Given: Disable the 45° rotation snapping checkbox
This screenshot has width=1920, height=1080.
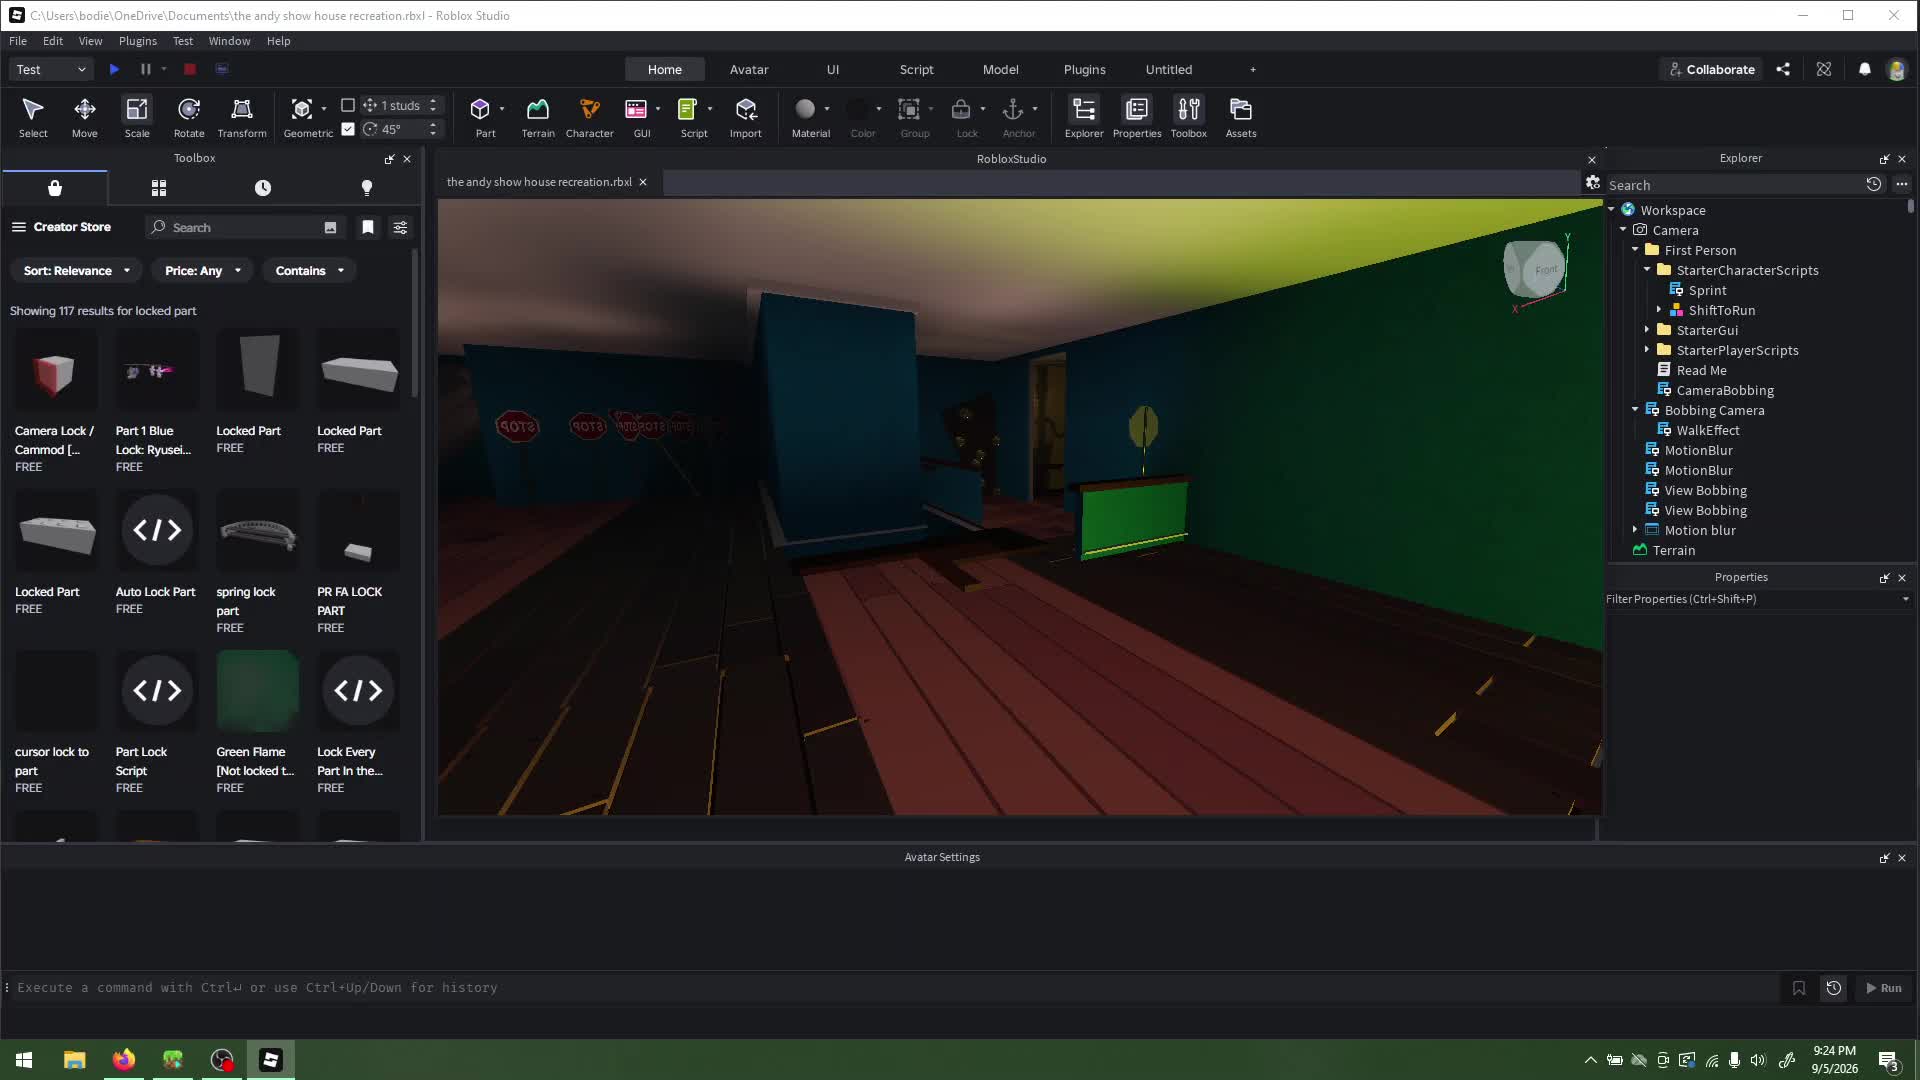Looking at the screenshot, I should click(x=348, y=129).
